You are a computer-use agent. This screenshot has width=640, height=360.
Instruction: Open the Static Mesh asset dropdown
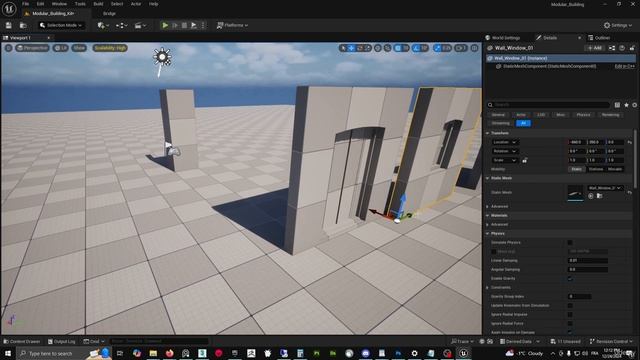(x=605, y=188)
